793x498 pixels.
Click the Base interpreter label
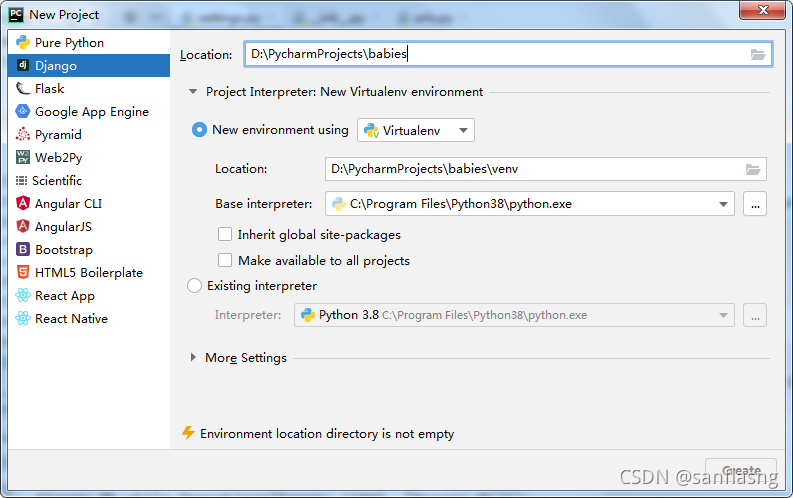[x=263, y=204]
